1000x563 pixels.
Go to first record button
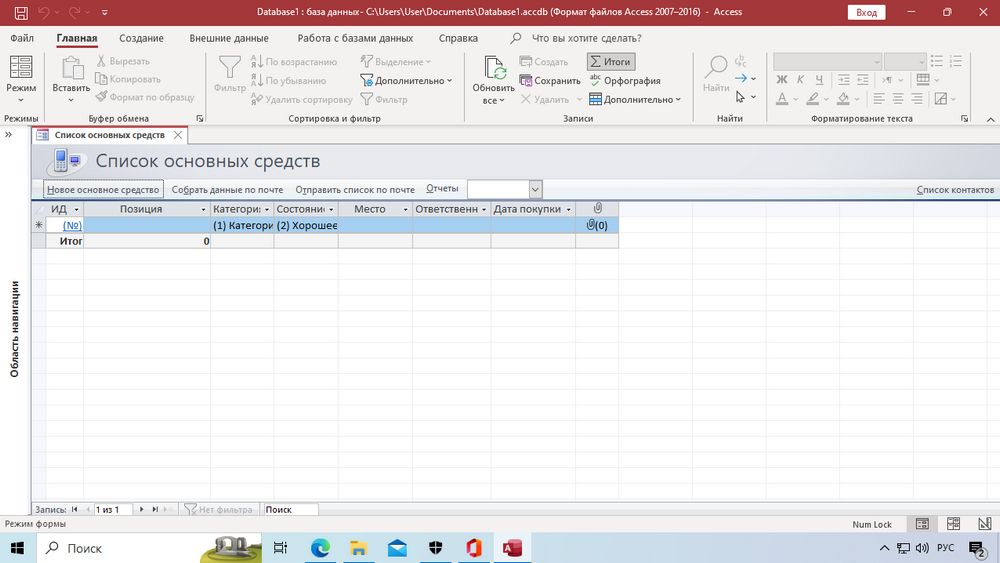[x=75, y=509]
